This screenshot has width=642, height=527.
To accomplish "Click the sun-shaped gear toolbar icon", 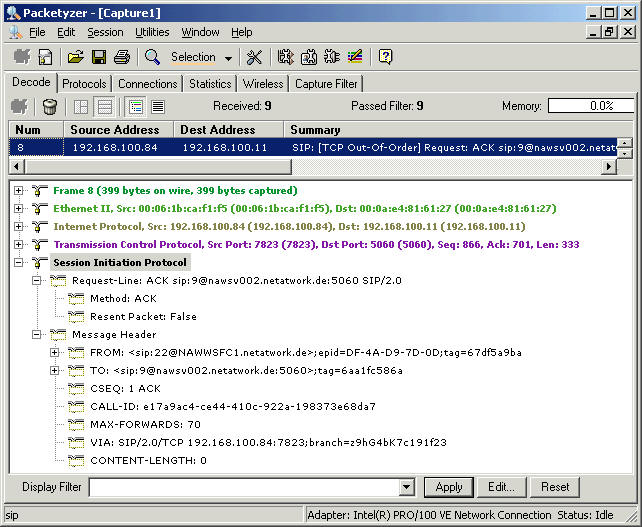I will [332, 57].
